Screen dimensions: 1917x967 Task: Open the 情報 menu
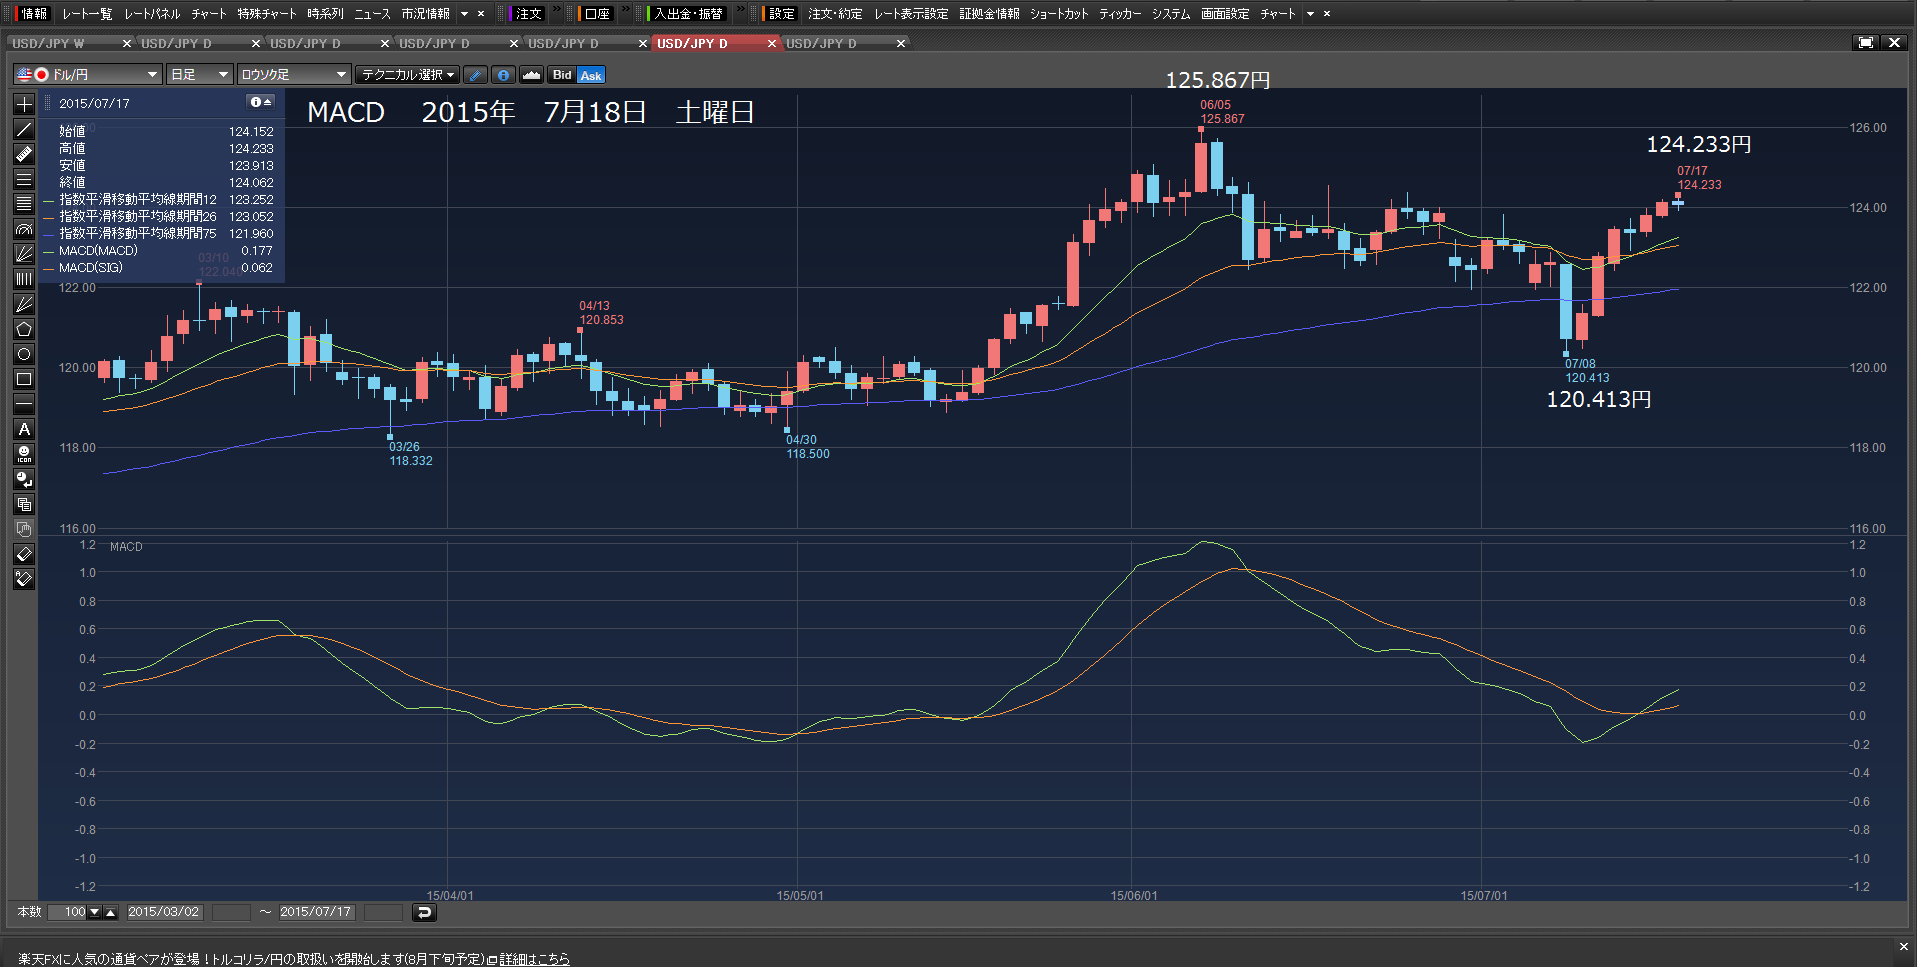click(x=34, y=14)
